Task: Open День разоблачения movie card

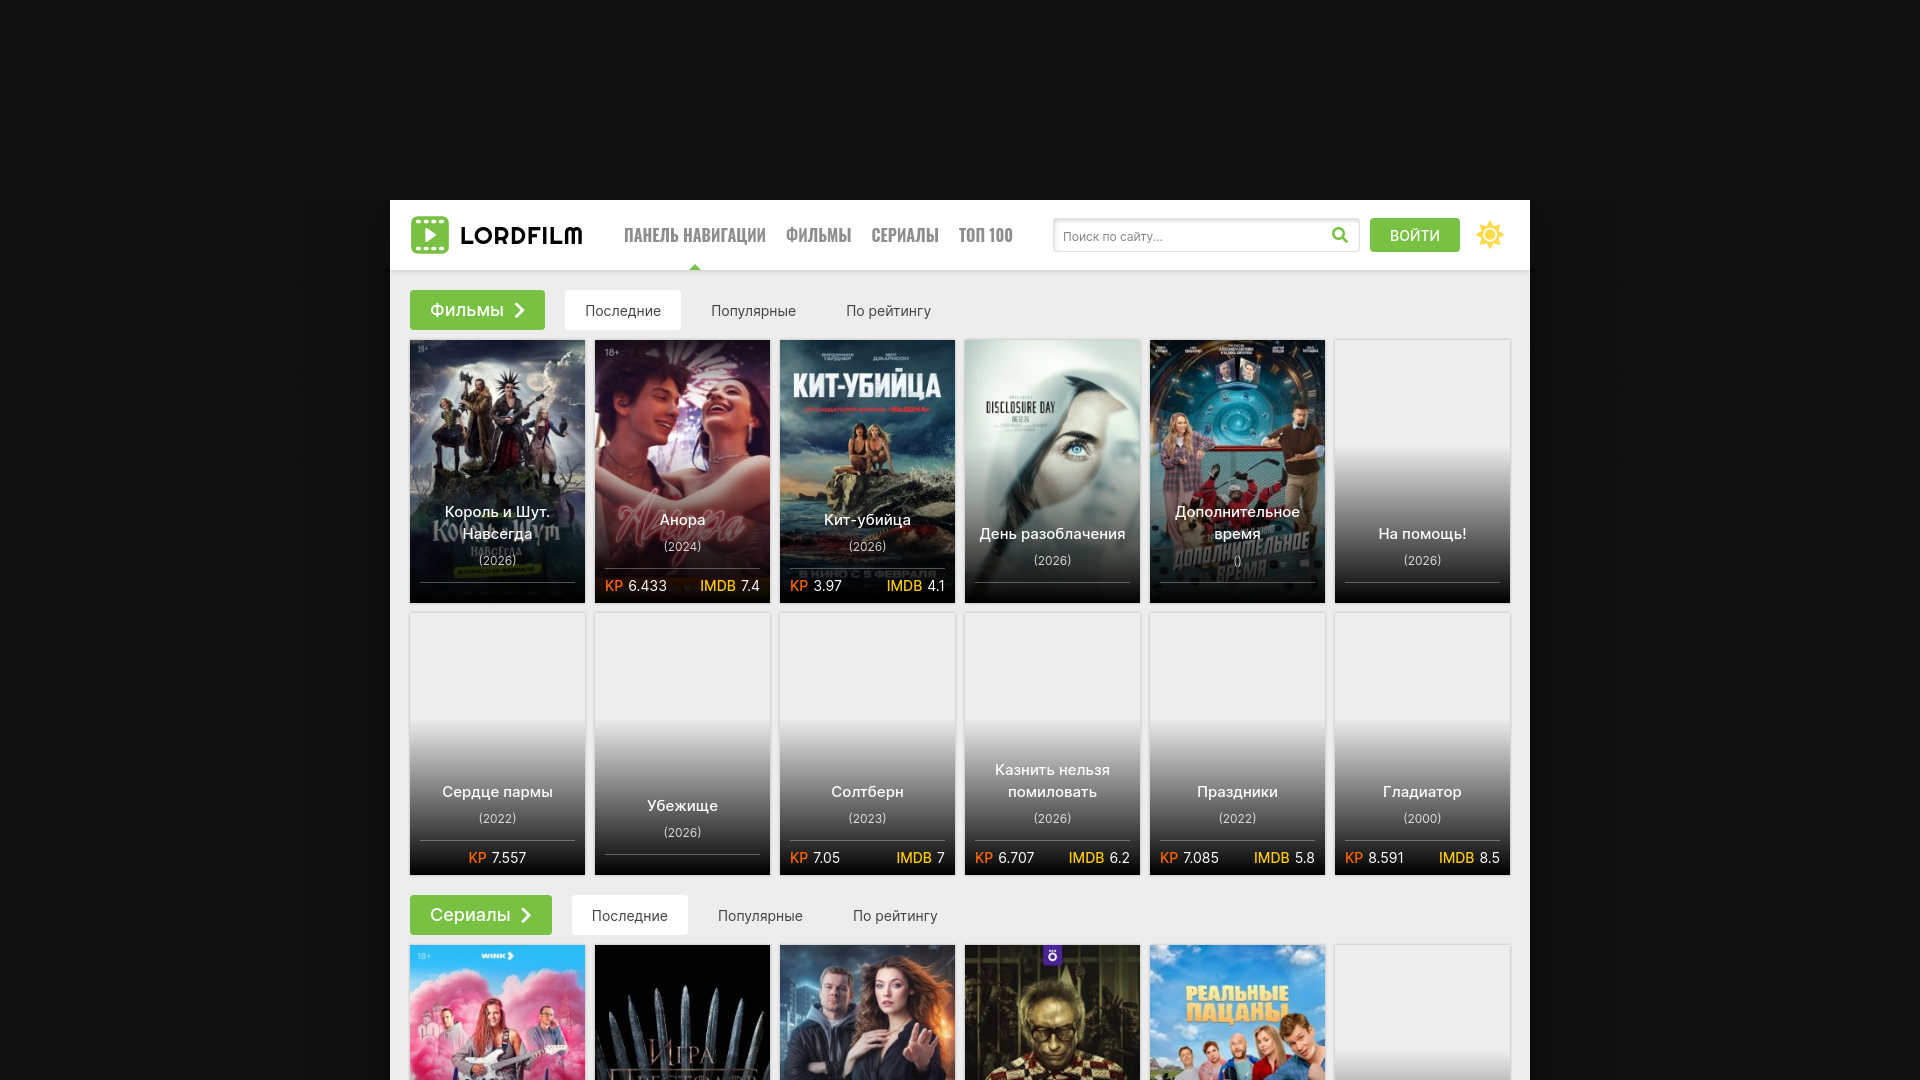Action: tap(1052, 471)
